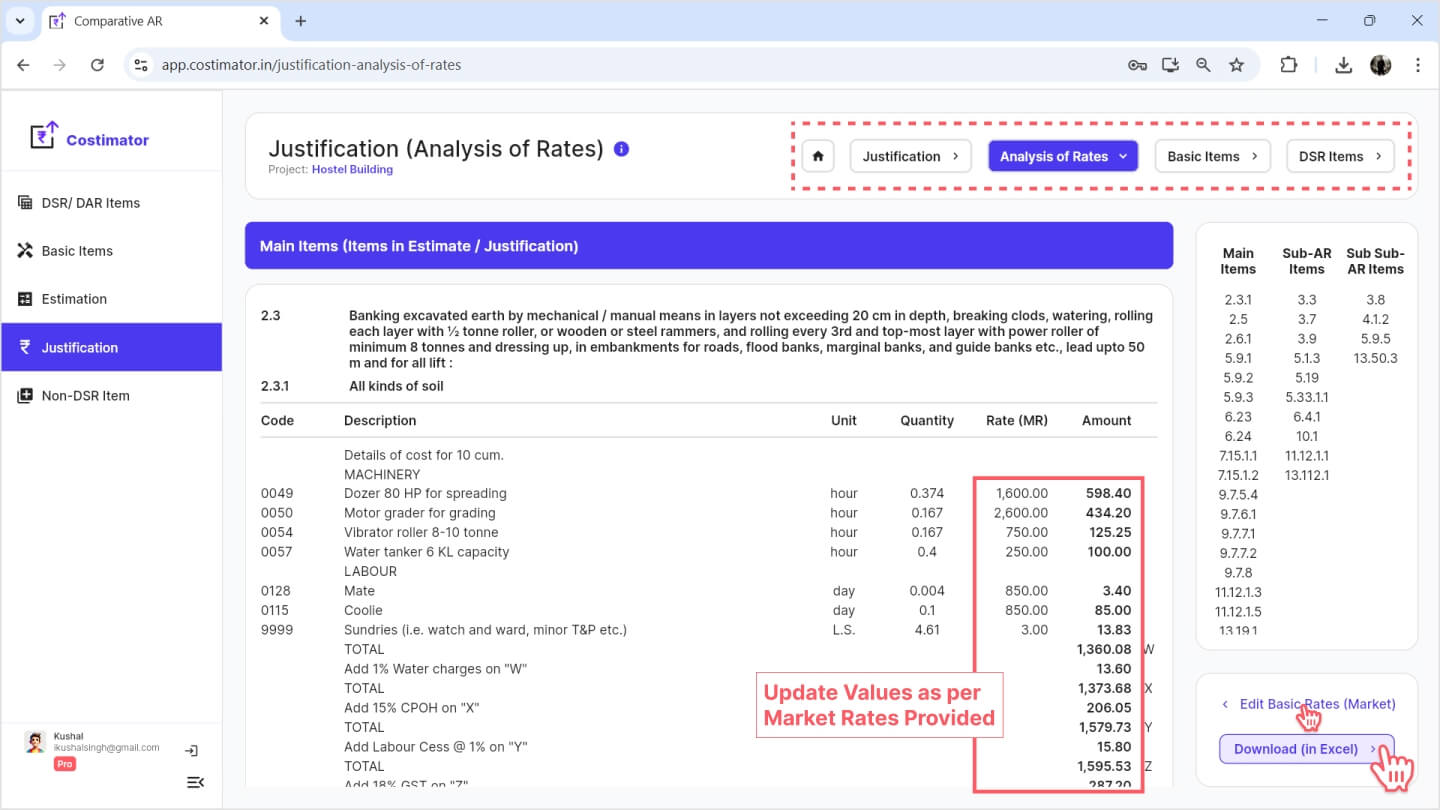Select main item 9.7.5.4 in index
Image resolution: width=1440 pixels, height=810 pixels.
[x=1237, y=495]
